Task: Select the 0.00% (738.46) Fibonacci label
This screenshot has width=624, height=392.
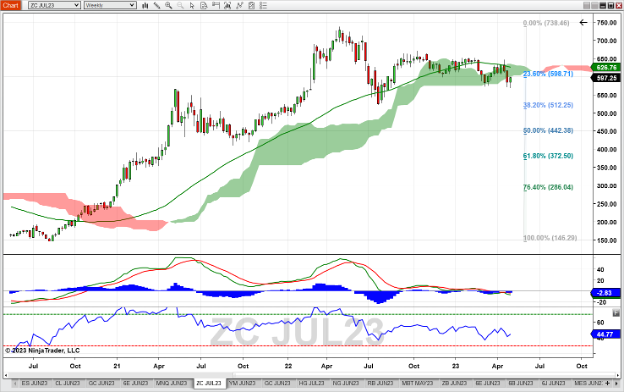Action: (546, 23)
